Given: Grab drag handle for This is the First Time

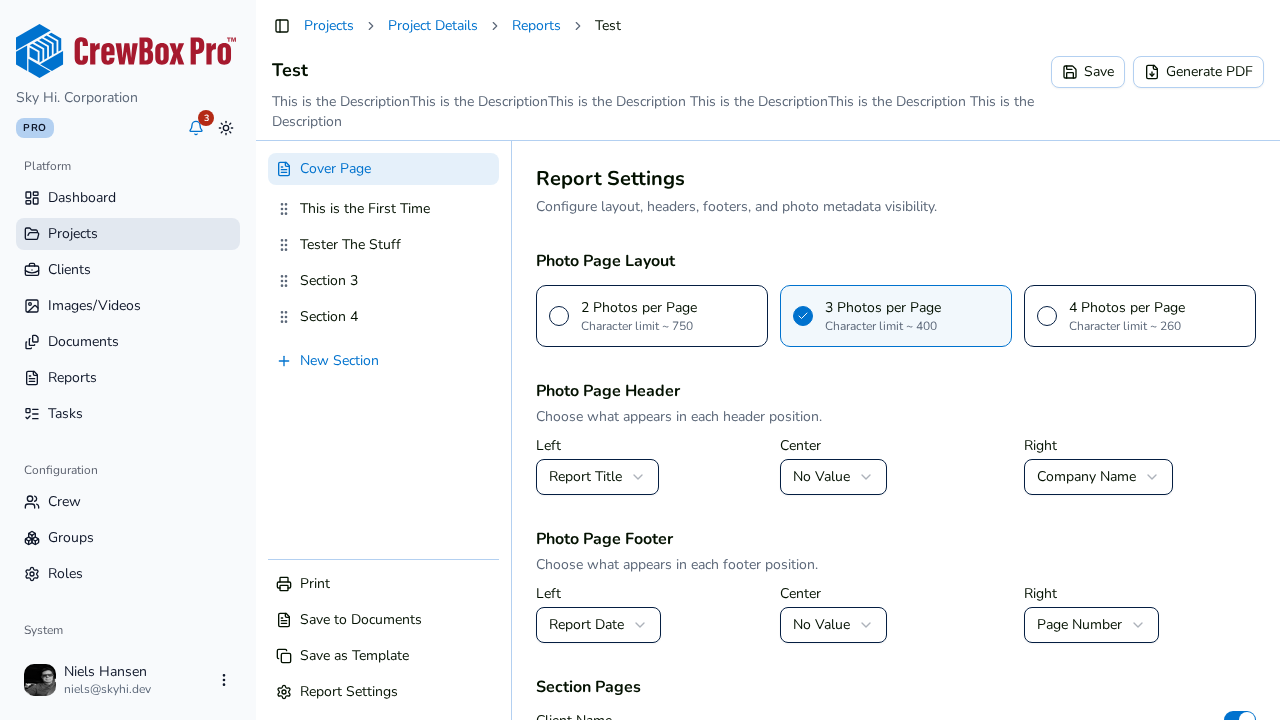Looking at the screenshot, I should coord(284,209).
